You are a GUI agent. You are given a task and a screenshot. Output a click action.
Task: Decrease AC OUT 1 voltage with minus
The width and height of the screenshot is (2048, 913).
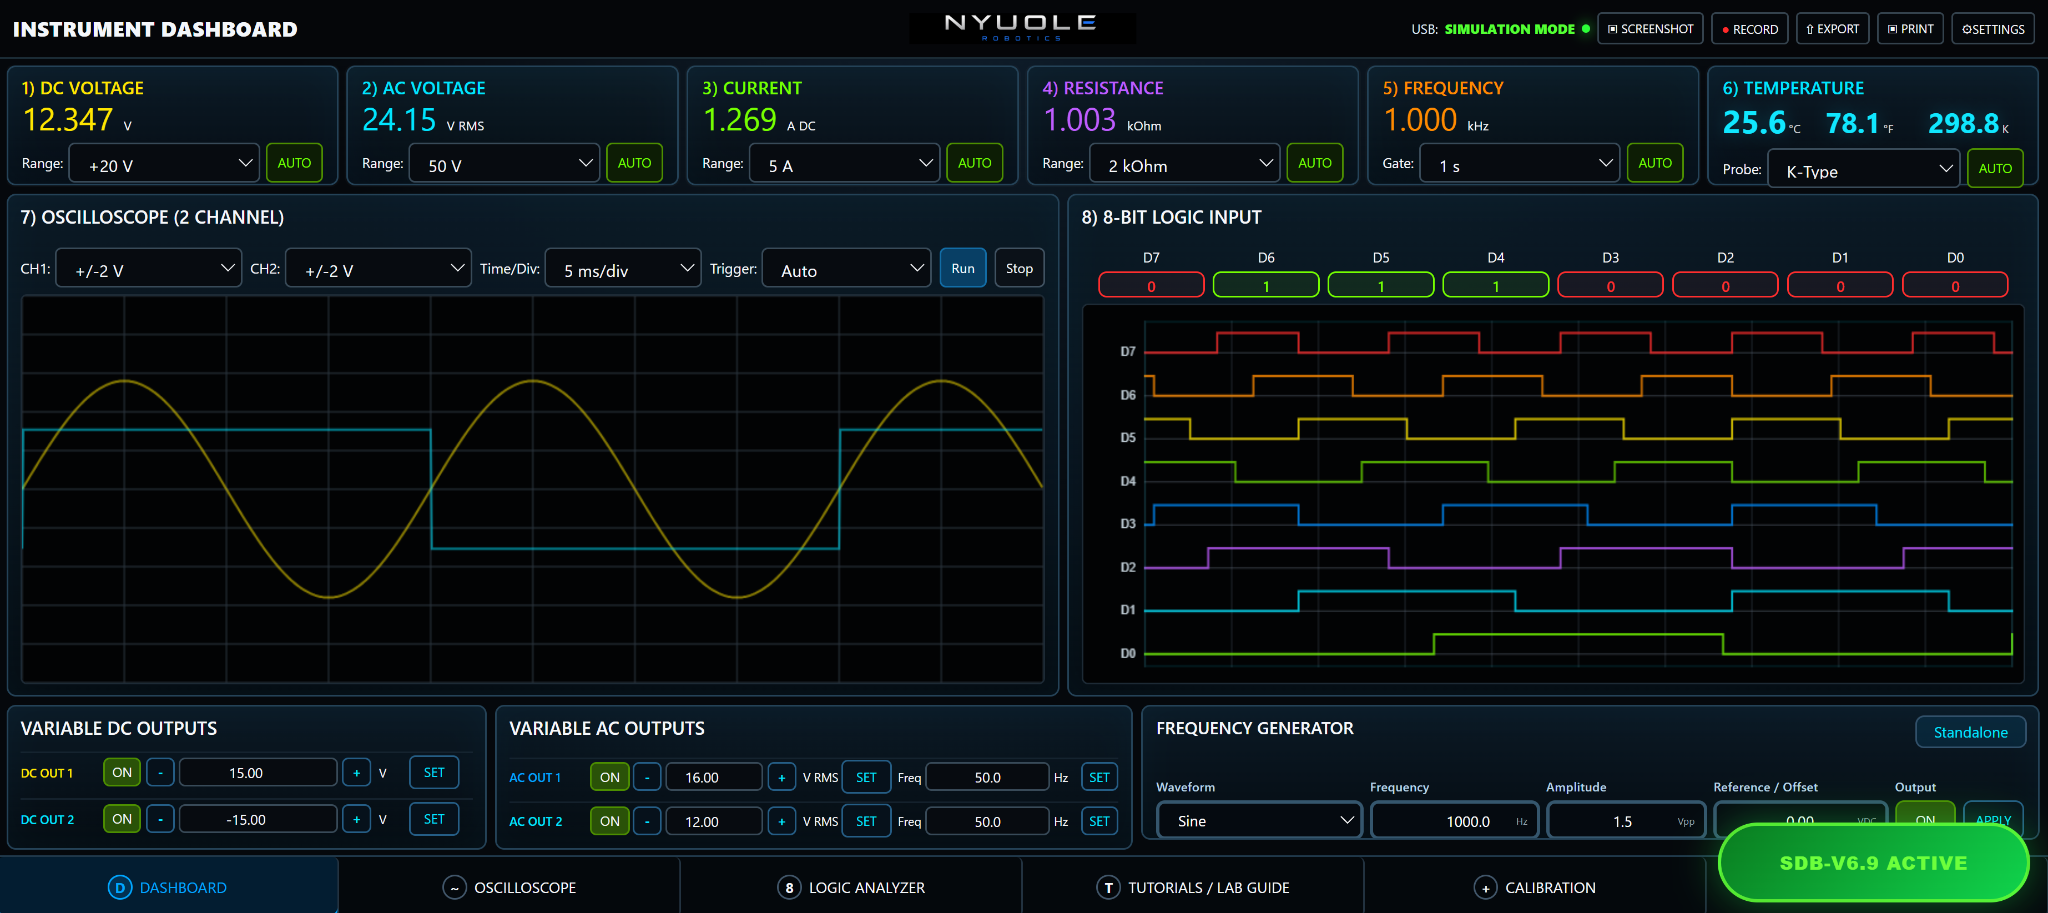(647, 777)
